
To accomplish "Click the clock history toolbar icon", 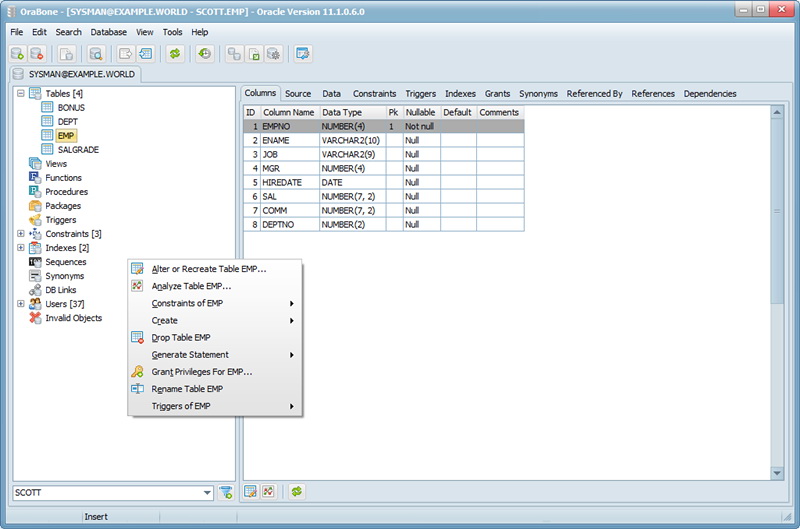I will click(x=204, y=54).
